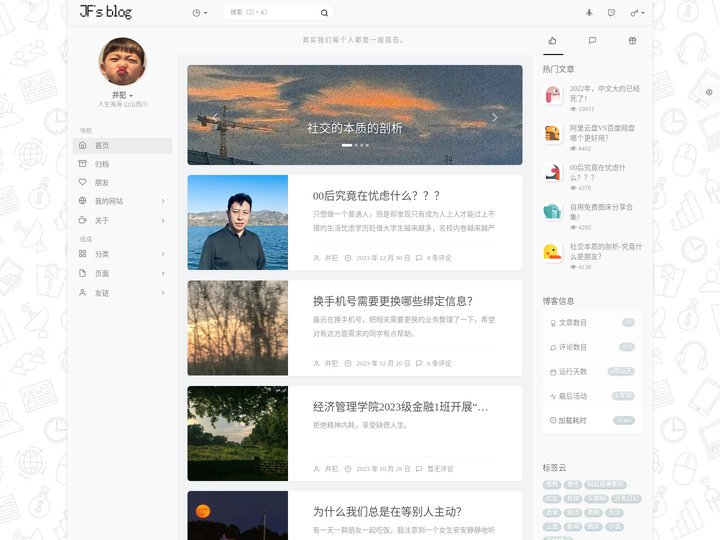
Task: Open 朋友 page in sidebar
Action: [x=122, y=182]
